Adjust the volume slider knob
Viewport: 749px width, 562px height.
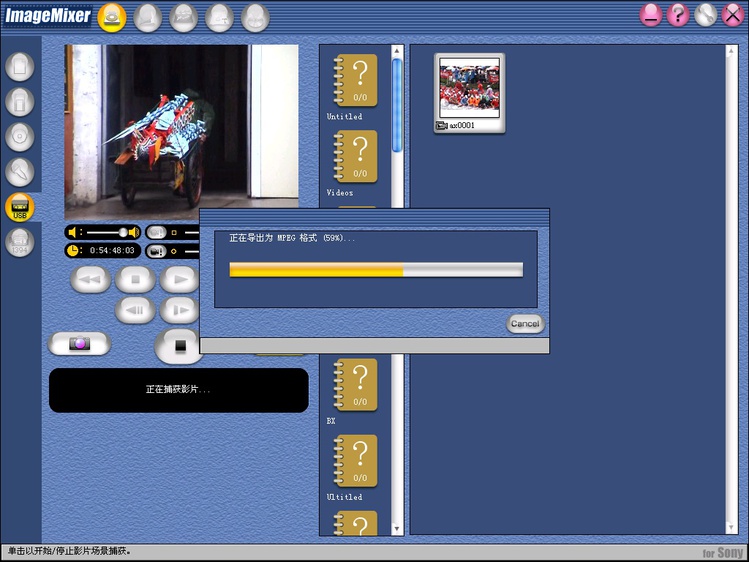[123, 232]
